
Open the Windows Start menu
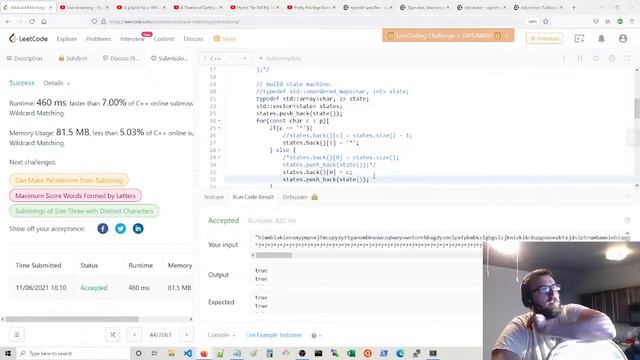point(8,353)
